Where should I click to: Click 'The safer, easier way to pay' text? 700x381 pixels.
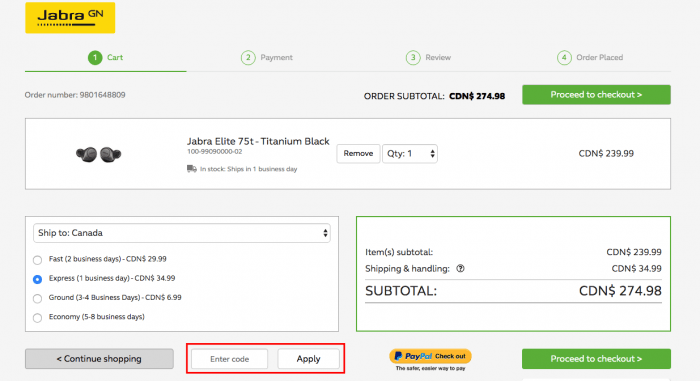coord(430,368)
